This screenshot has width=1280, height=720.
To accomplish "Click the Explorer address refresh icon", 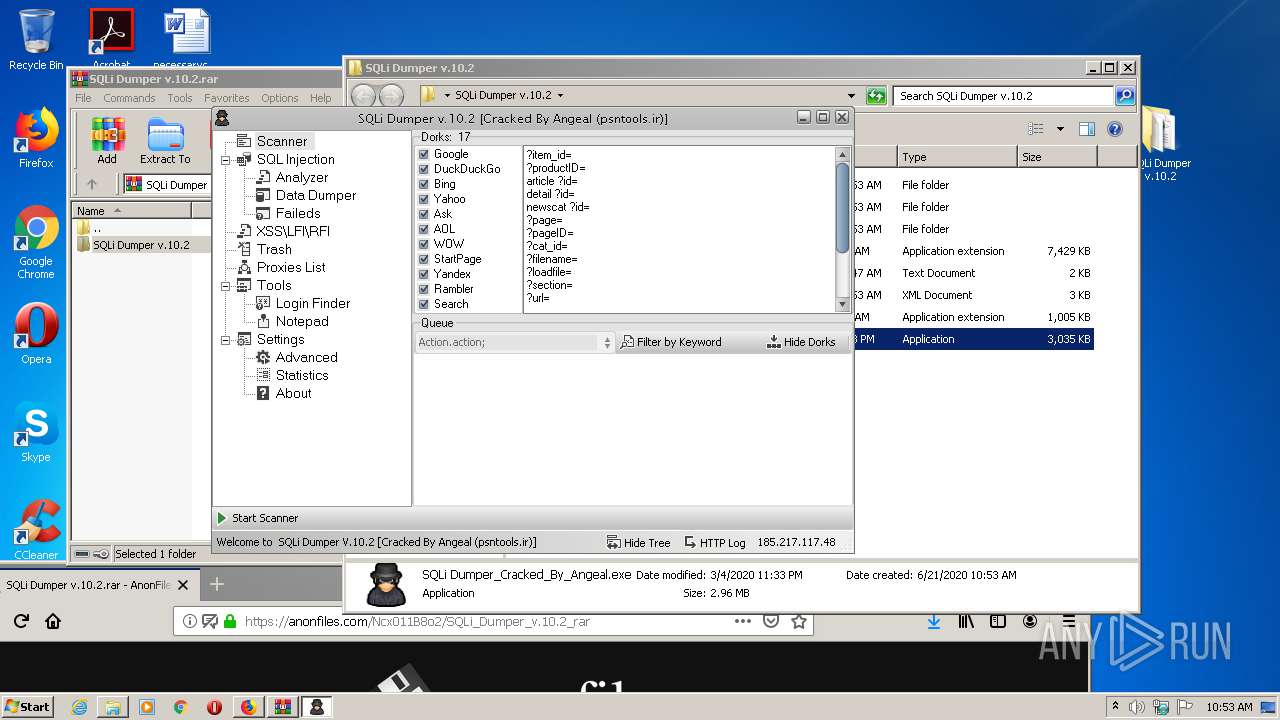I will 876,96.
